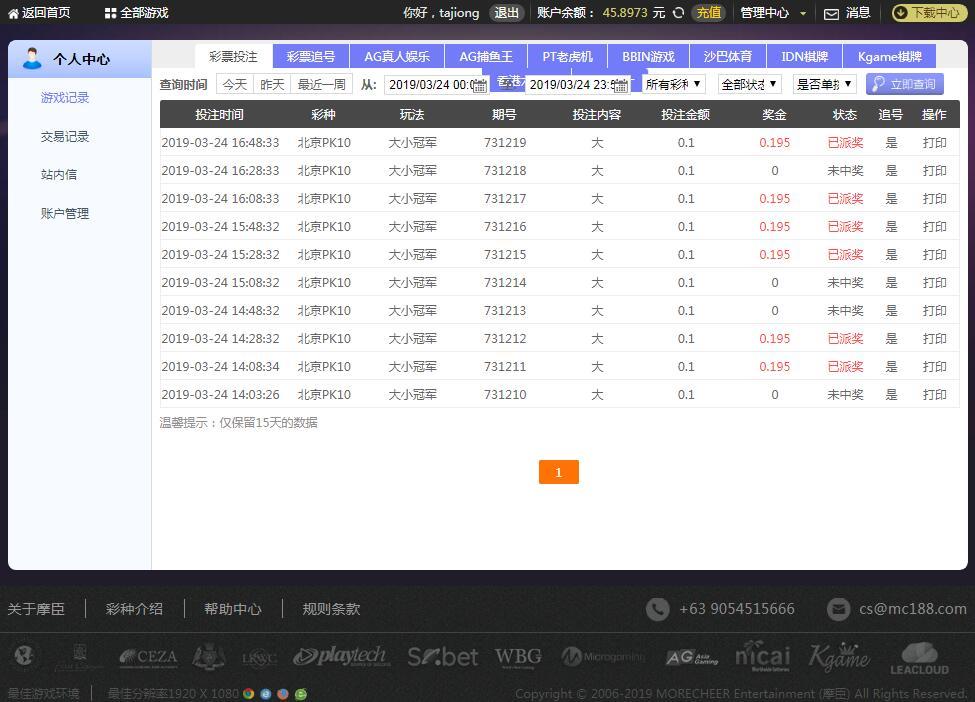The width and height of the screenshot is (975, 702).
Task: Select the 昨天 time filter
Action: click(x=272, y=84)
